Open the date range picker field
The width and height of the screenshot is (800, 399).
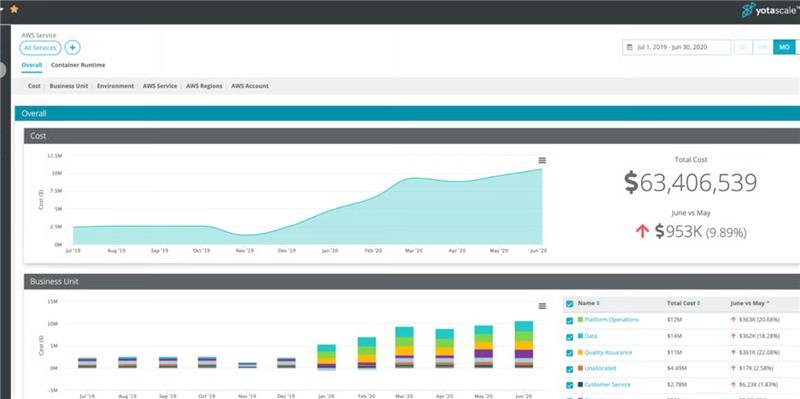pos(677,47)
